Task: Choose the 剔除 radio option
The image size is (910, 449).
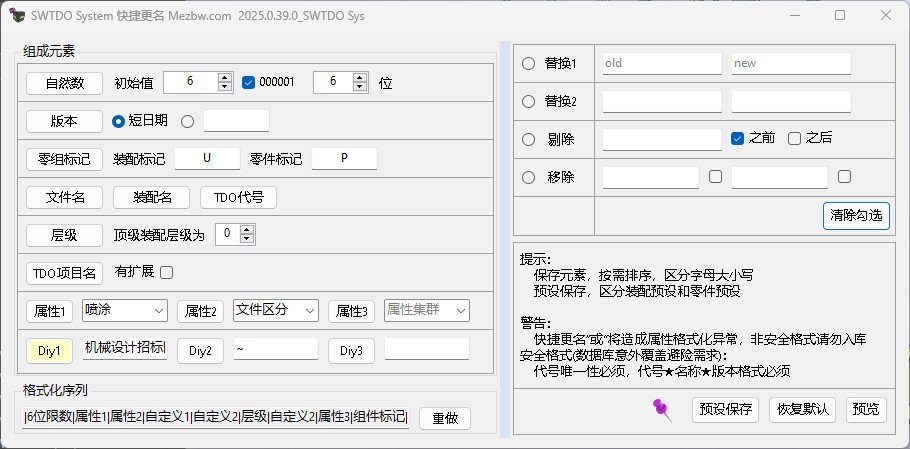Action: click(x=529, y=139)
